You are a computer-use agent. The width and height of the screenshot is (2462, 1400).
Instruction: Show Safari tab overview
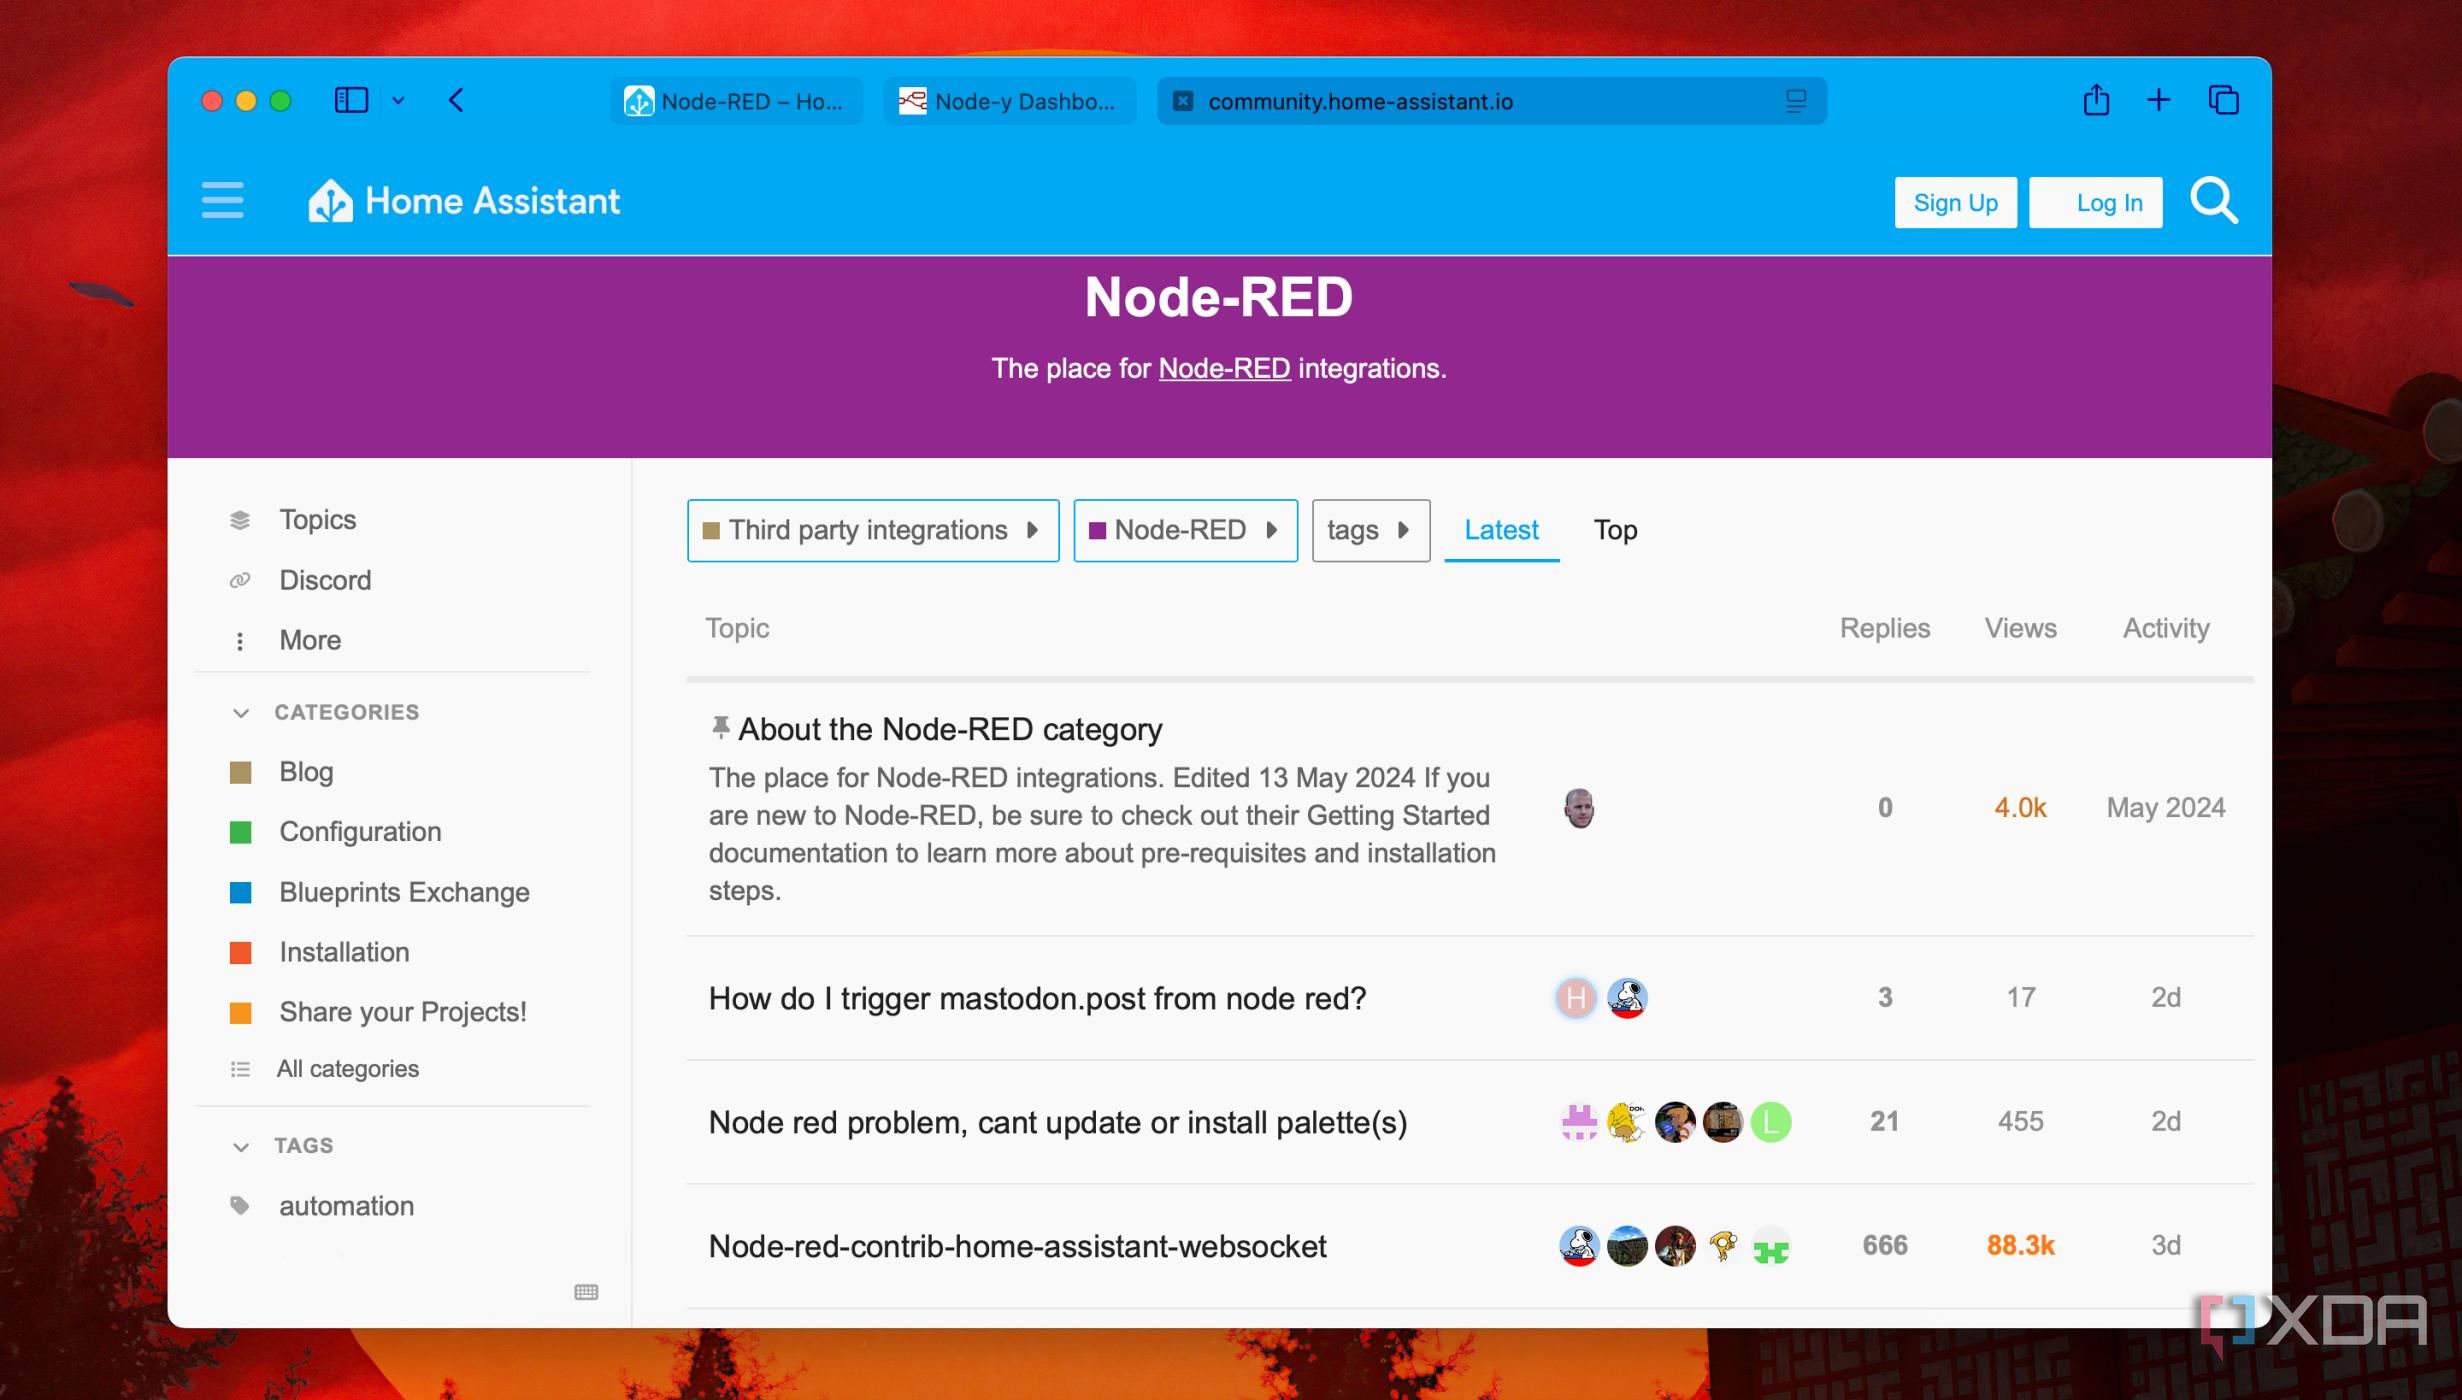click(2223, 101)
